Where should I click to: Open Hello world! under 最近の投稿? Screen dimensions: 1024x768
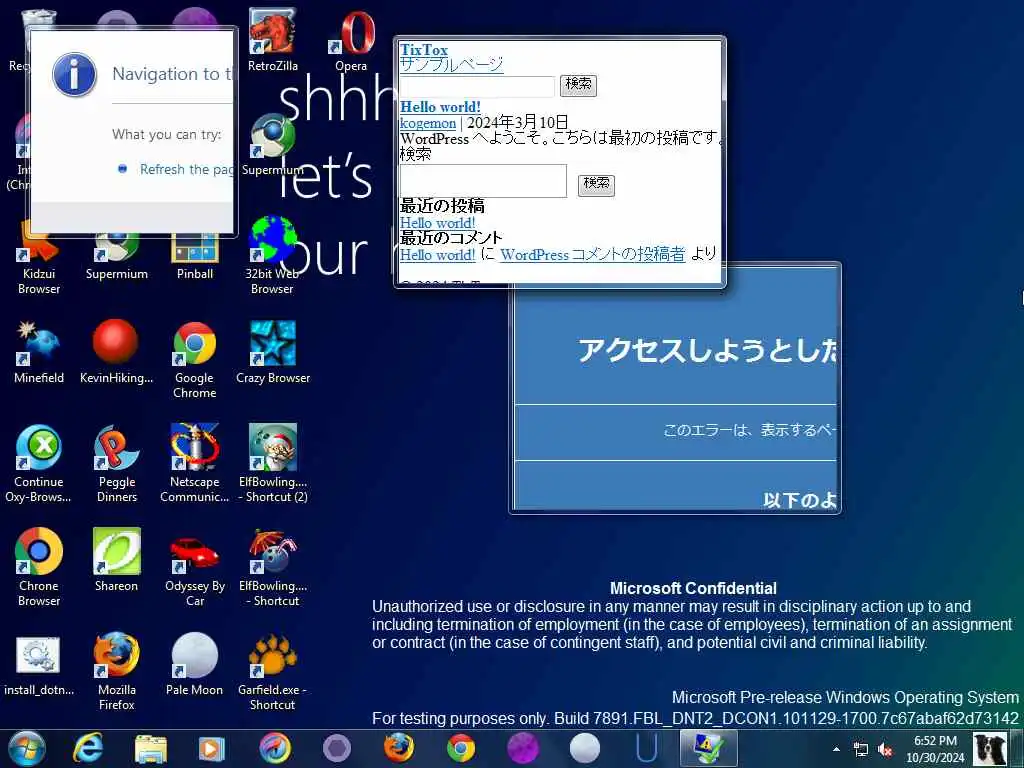tap(438, 223)
